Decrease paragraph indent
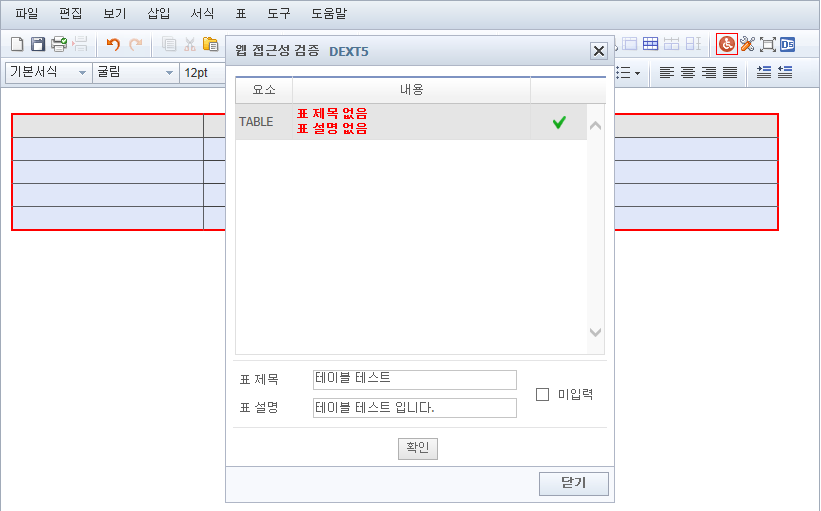821x511 pixels. pos(785,72)
